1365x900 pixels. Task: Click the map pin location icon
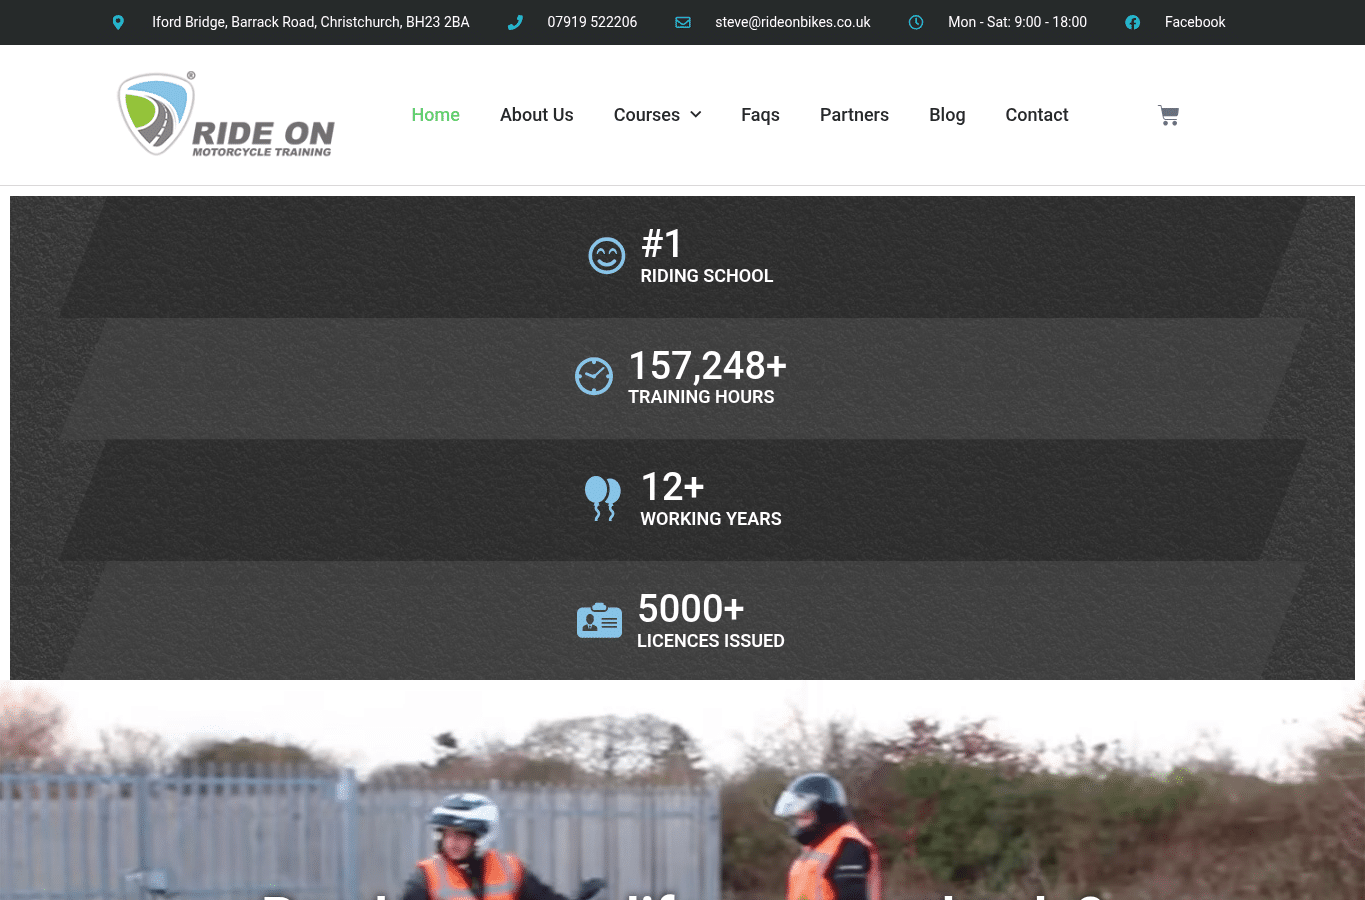point(118,22)
